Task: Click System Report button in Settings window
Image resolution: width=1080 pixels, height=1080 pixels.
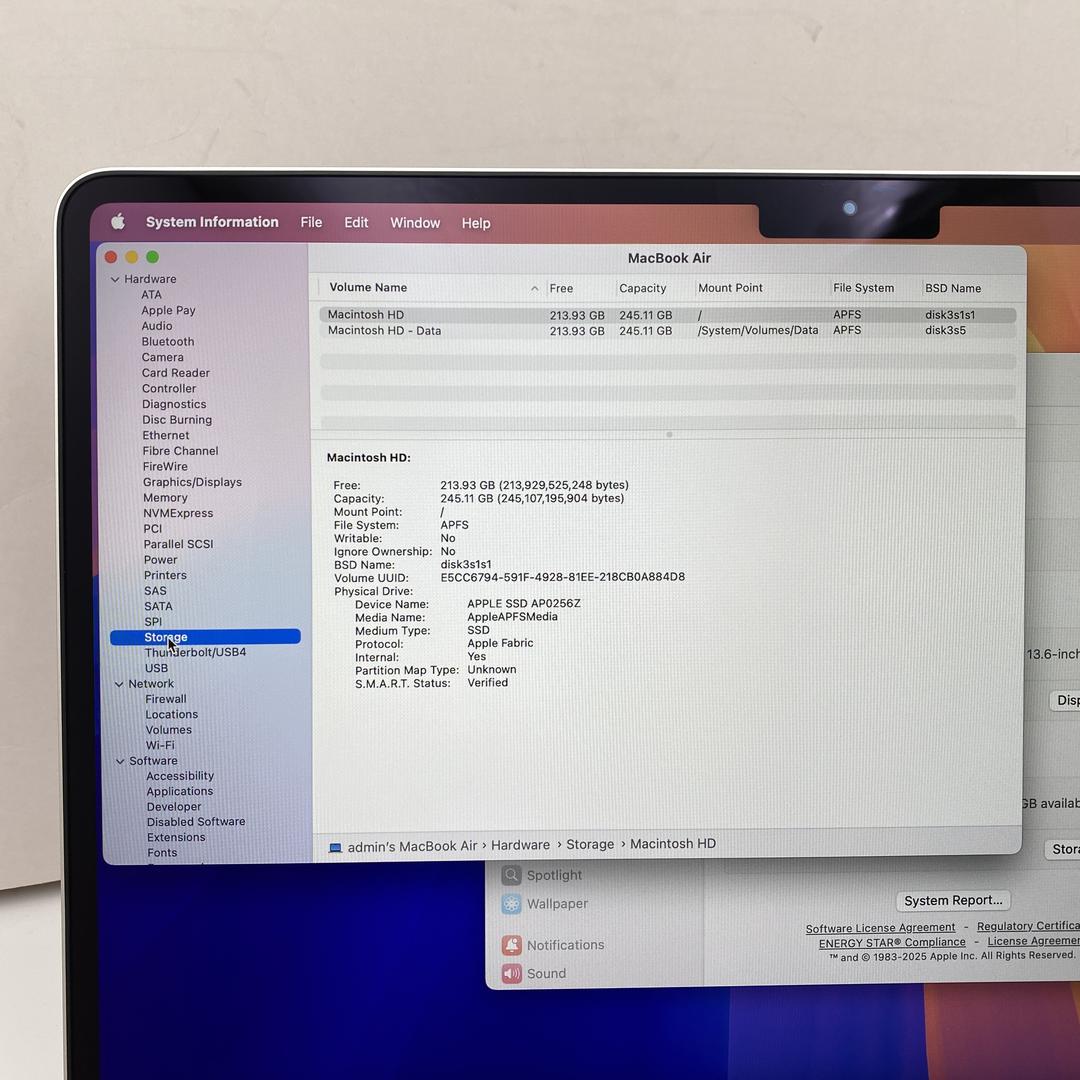Action: (x=953, y=900)
